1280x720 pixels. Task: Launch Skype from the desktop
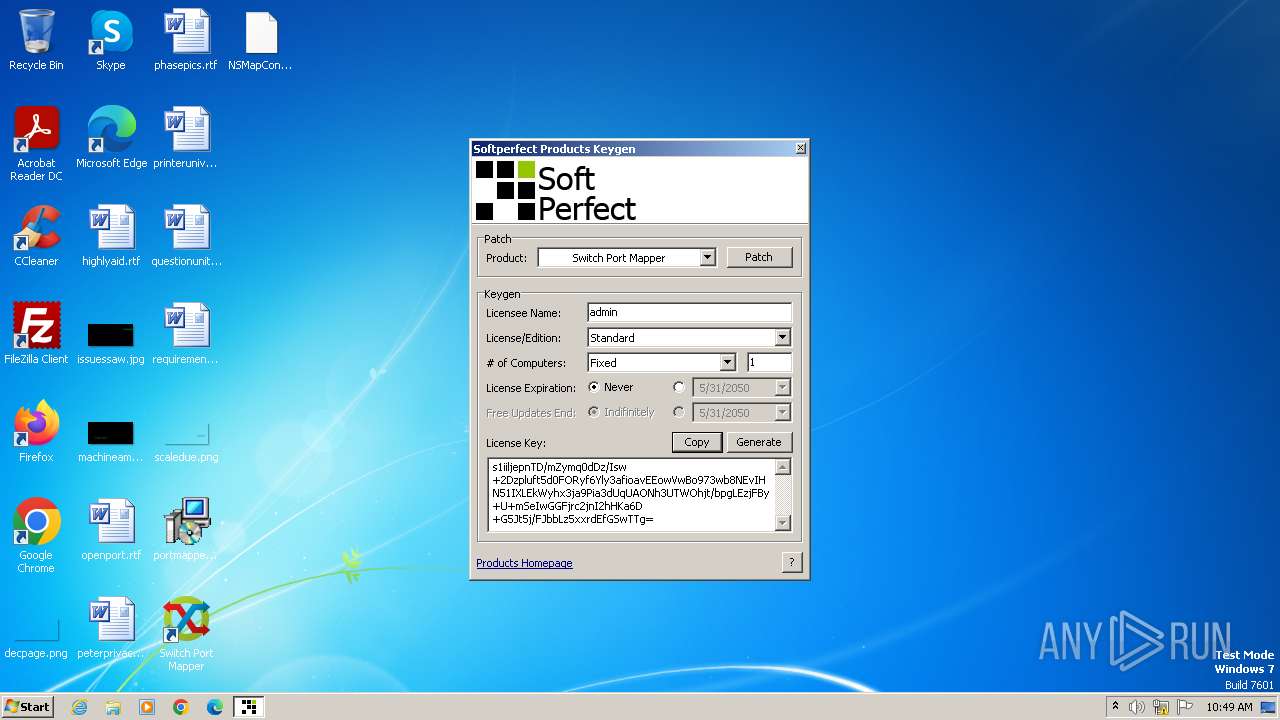[111, 40]
